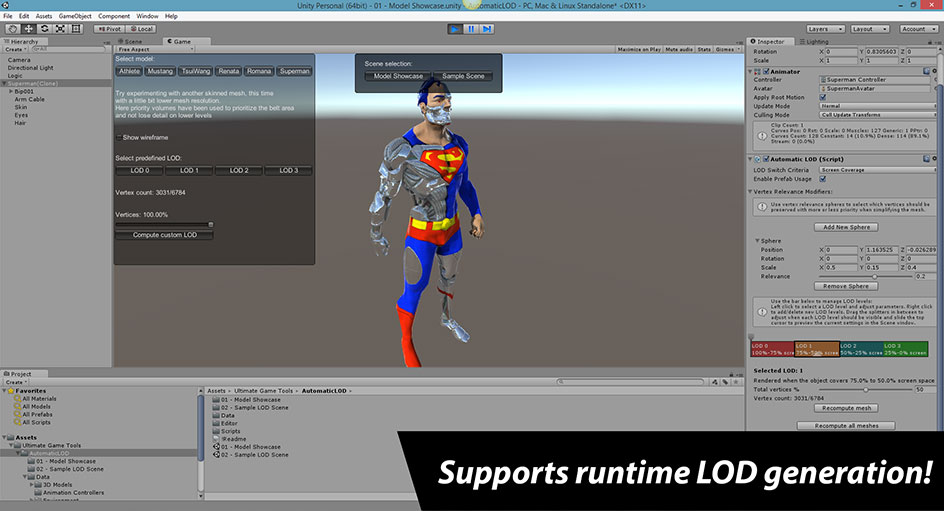The width and height of the screenshot is (944, 511).
Task: Select the Scale tool in toolbar
Action: coord(60,29)
